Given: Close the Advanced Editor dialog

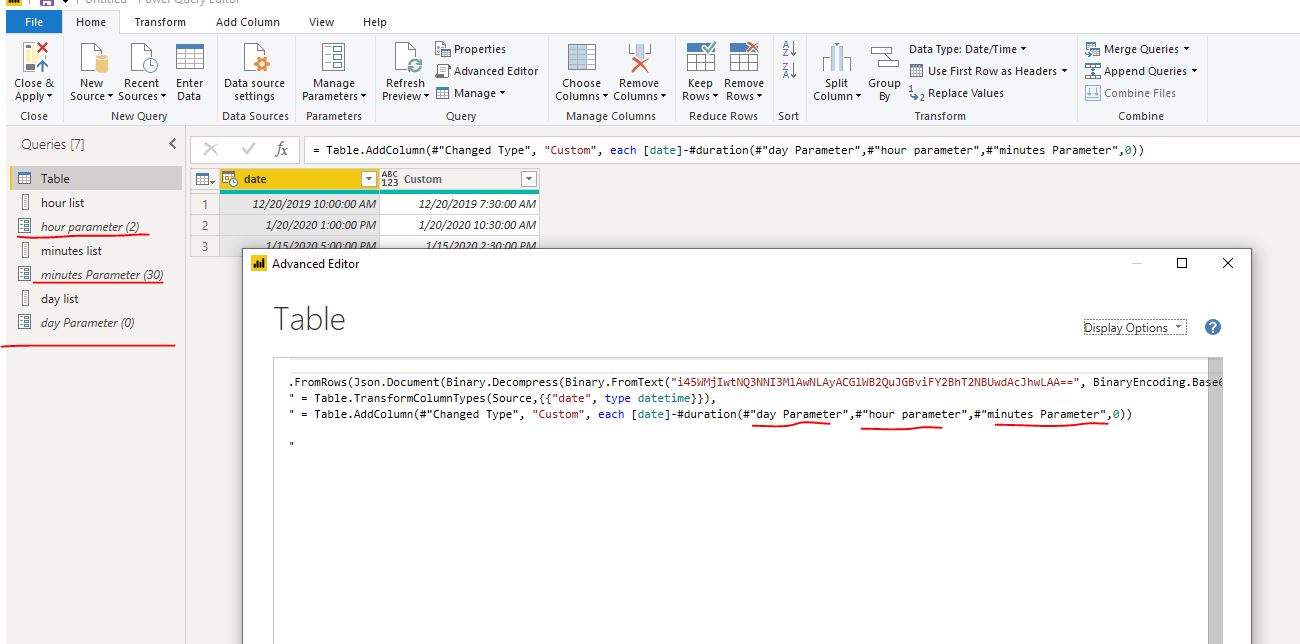Looking at the screenshot, I should click(x=1228, y=263).
